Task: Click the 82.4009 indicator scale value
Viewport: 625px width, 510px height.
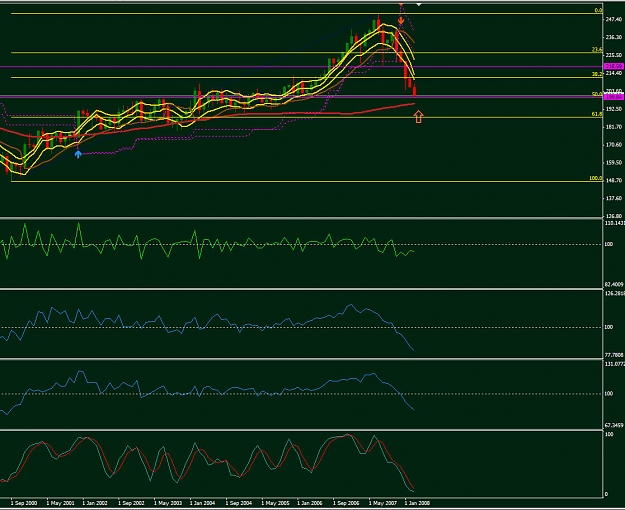Action: [615, 284]
